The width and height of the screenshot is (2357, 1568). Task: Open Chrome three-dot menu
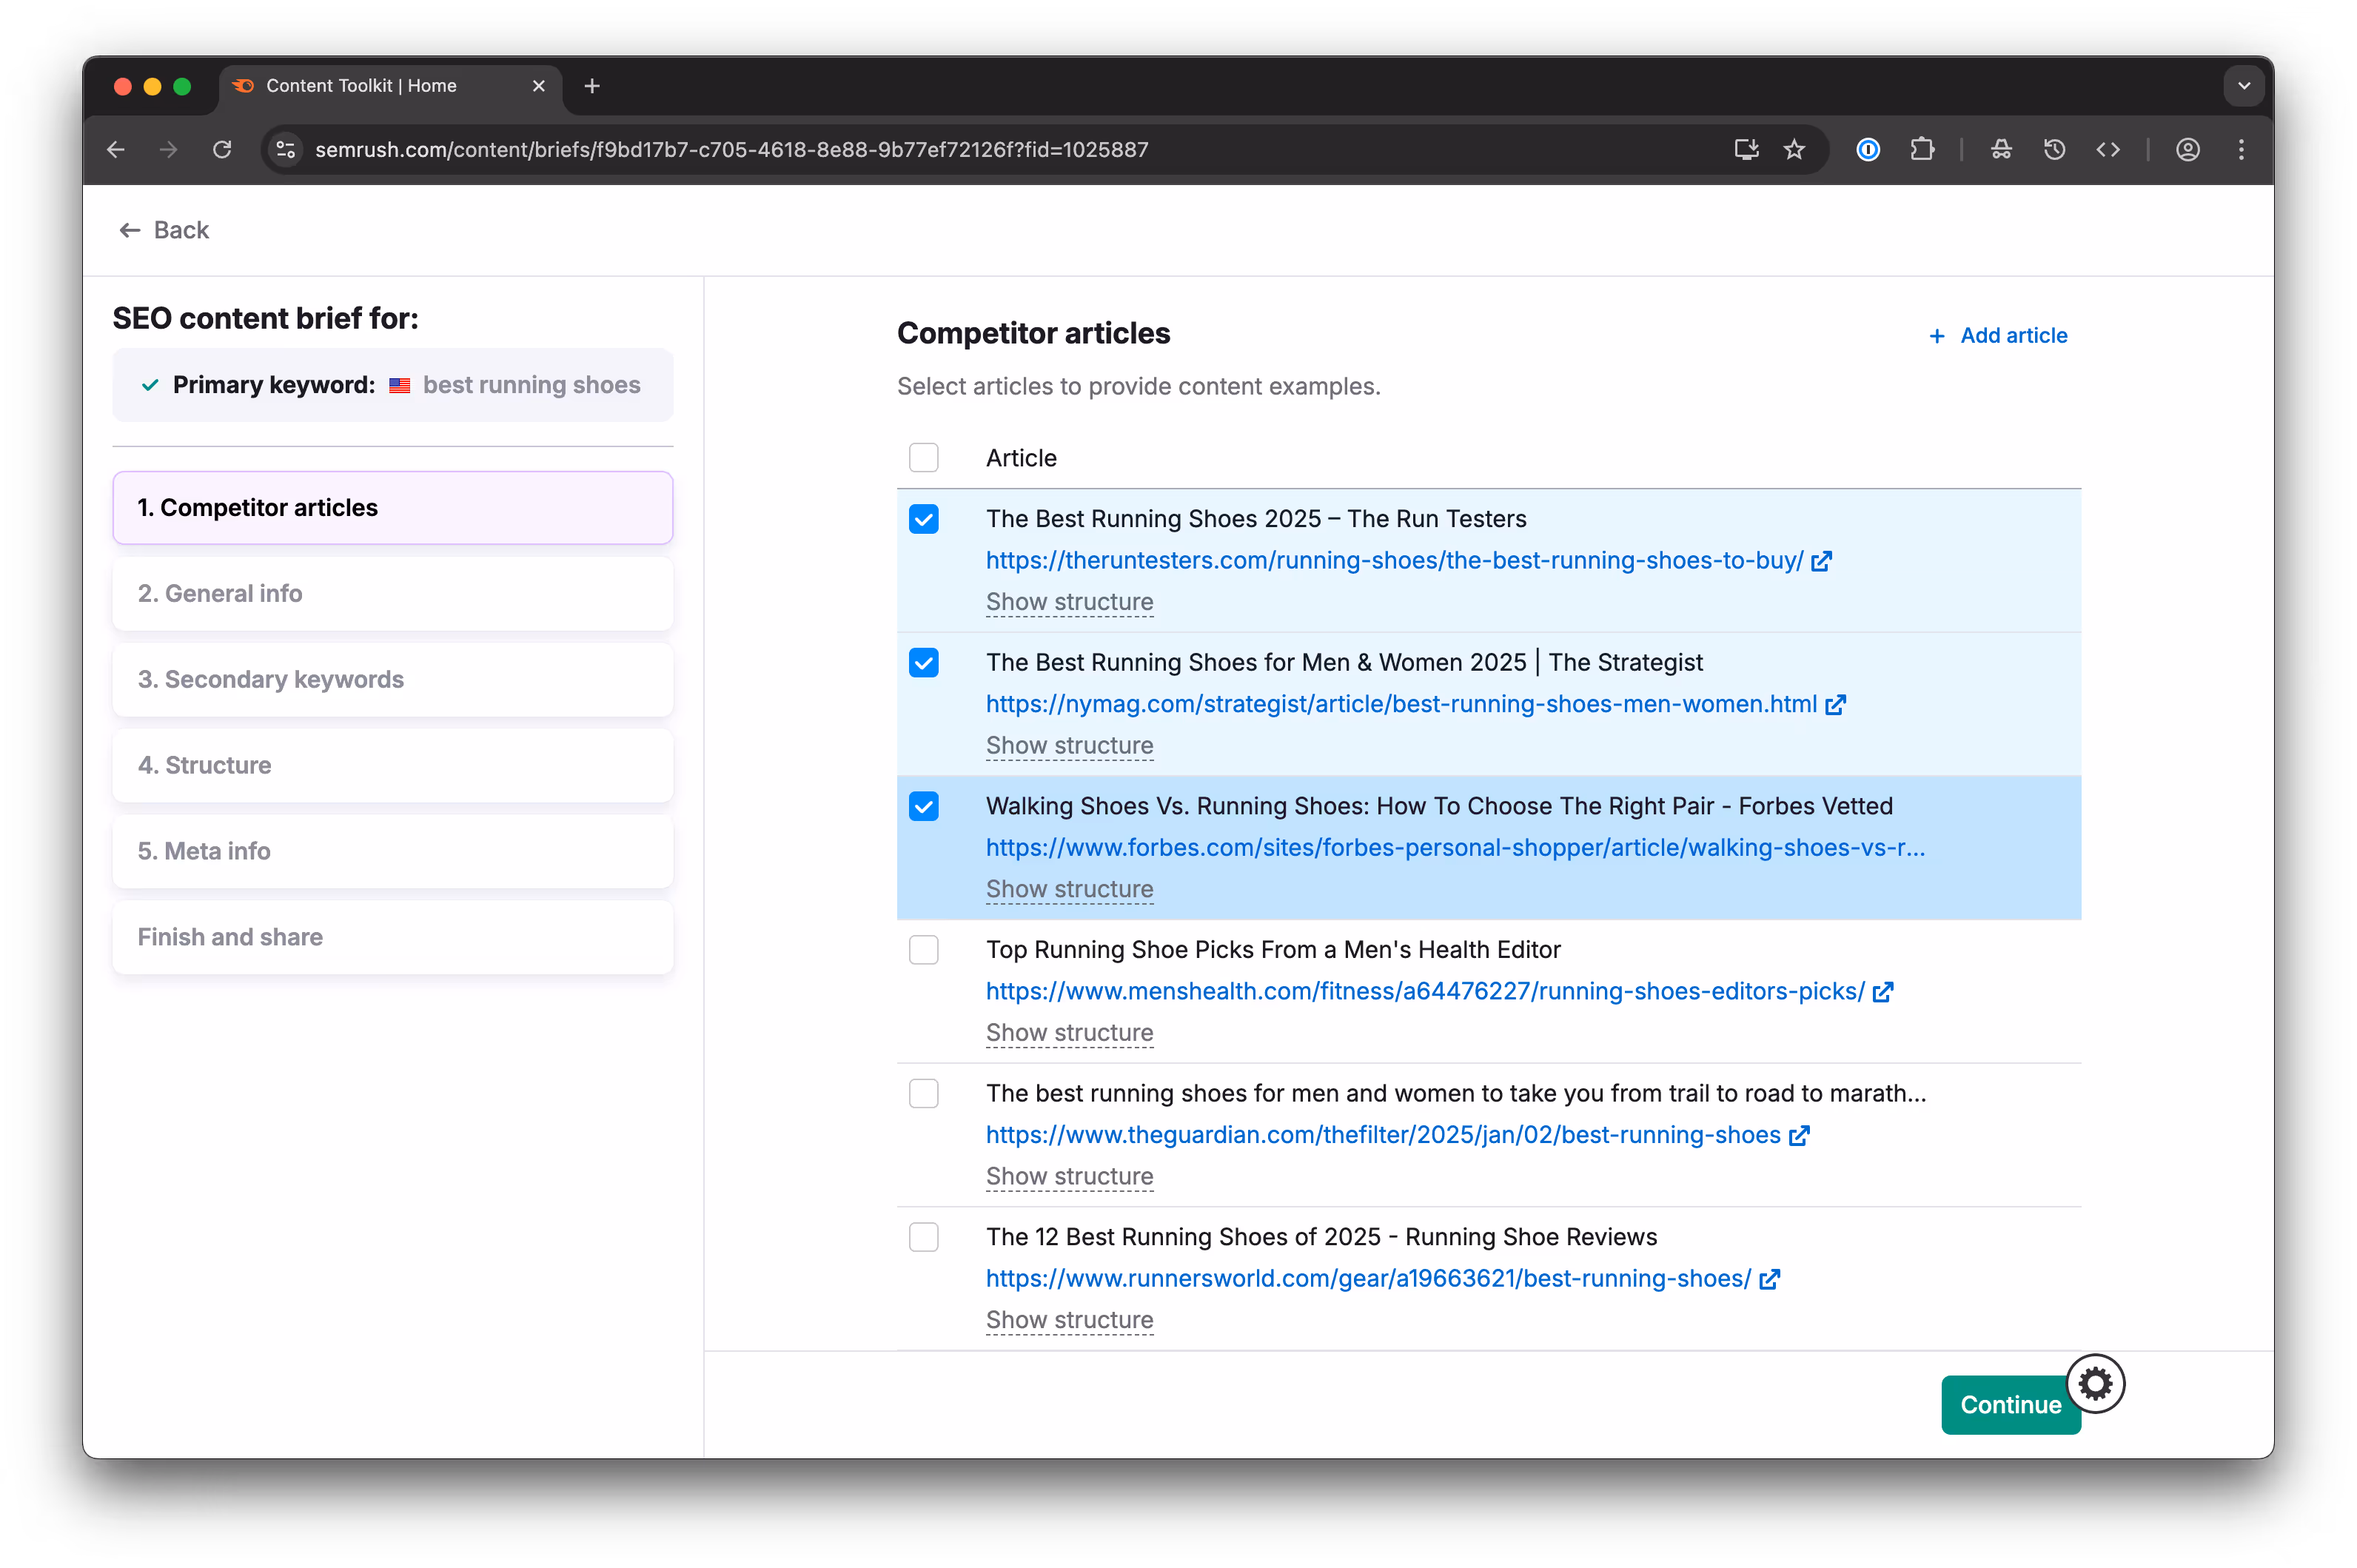pos(2241,150)
